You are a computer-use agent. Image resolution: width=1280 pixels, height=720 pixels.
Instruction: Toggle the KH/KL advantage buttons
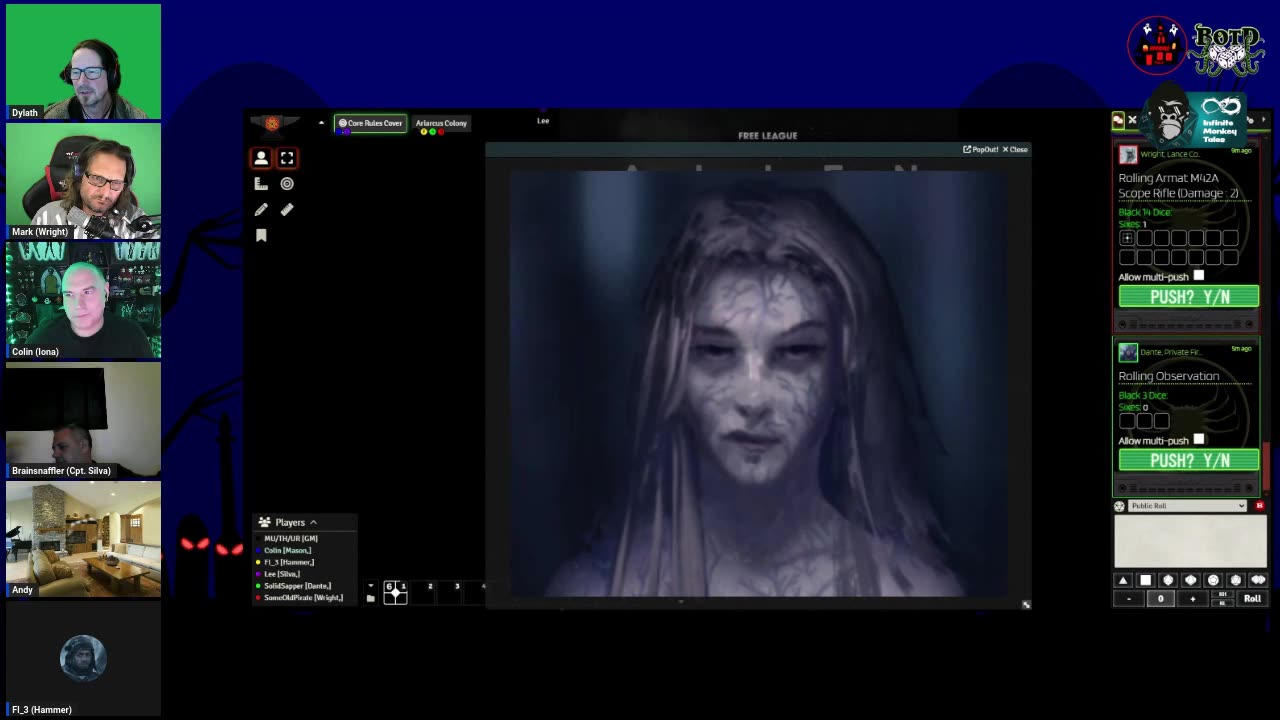click(x=1222, y=598)
